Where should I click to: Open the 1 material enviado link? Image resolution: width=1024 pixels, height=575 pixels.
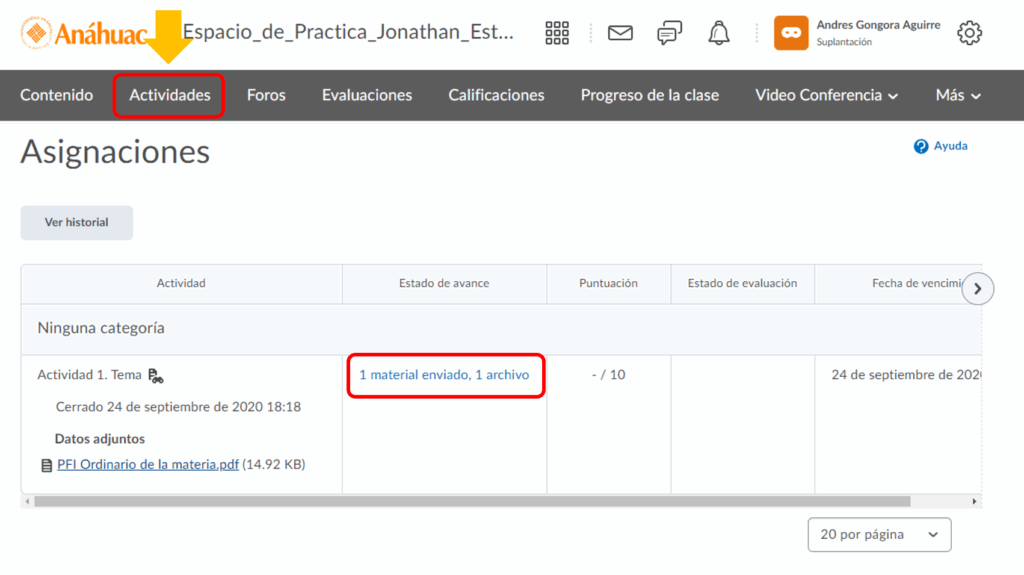coord(444,375)
